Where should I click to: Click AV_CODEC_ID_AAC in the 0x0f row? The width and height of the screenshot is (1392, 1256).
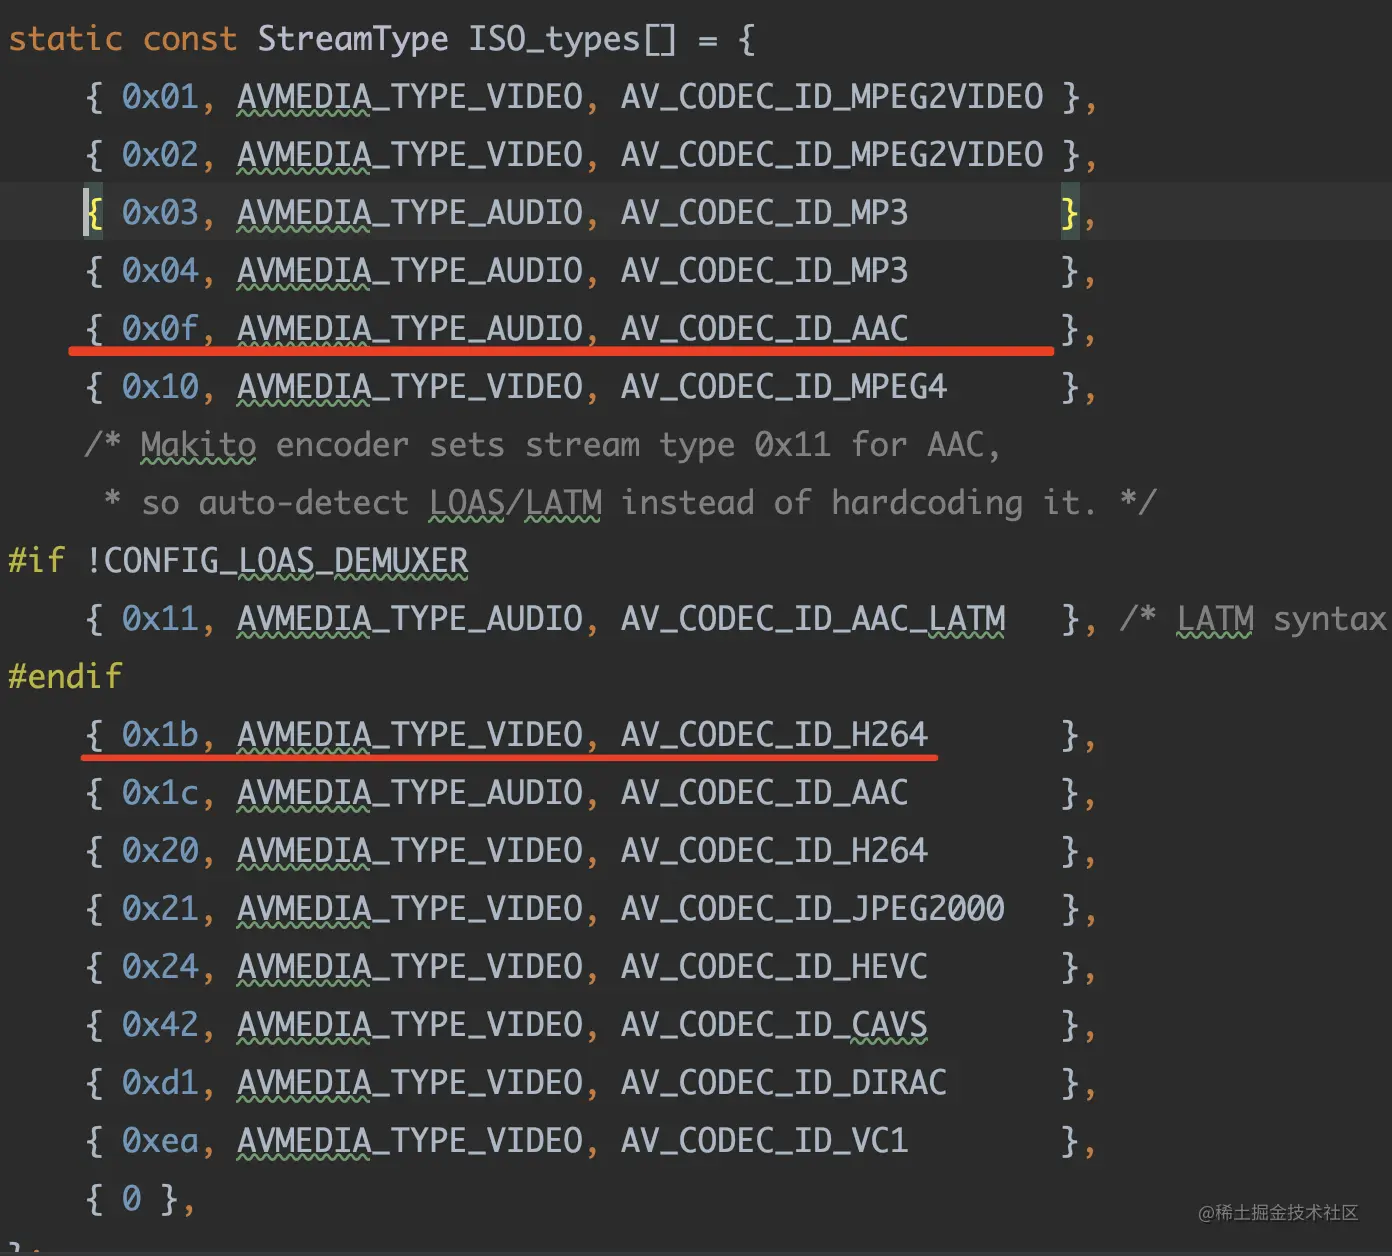coord(765,329)
